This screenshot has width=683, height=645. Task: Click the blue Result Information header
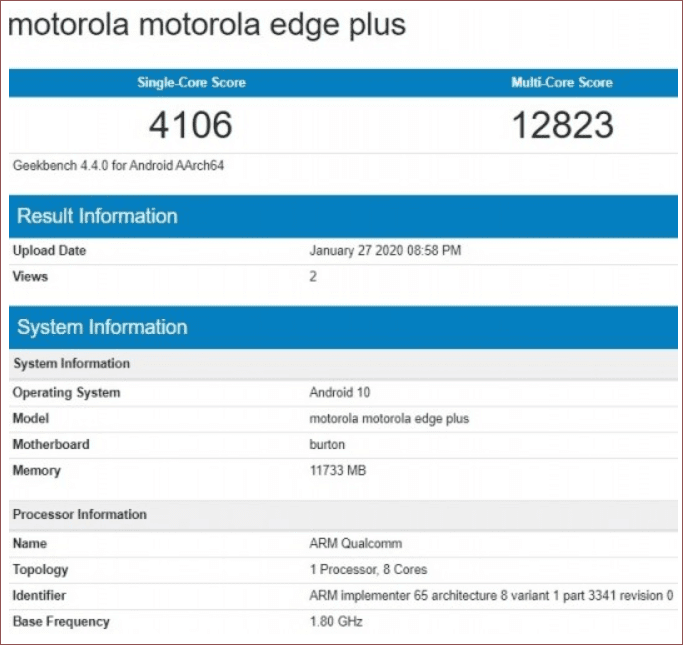pos(97,216)
